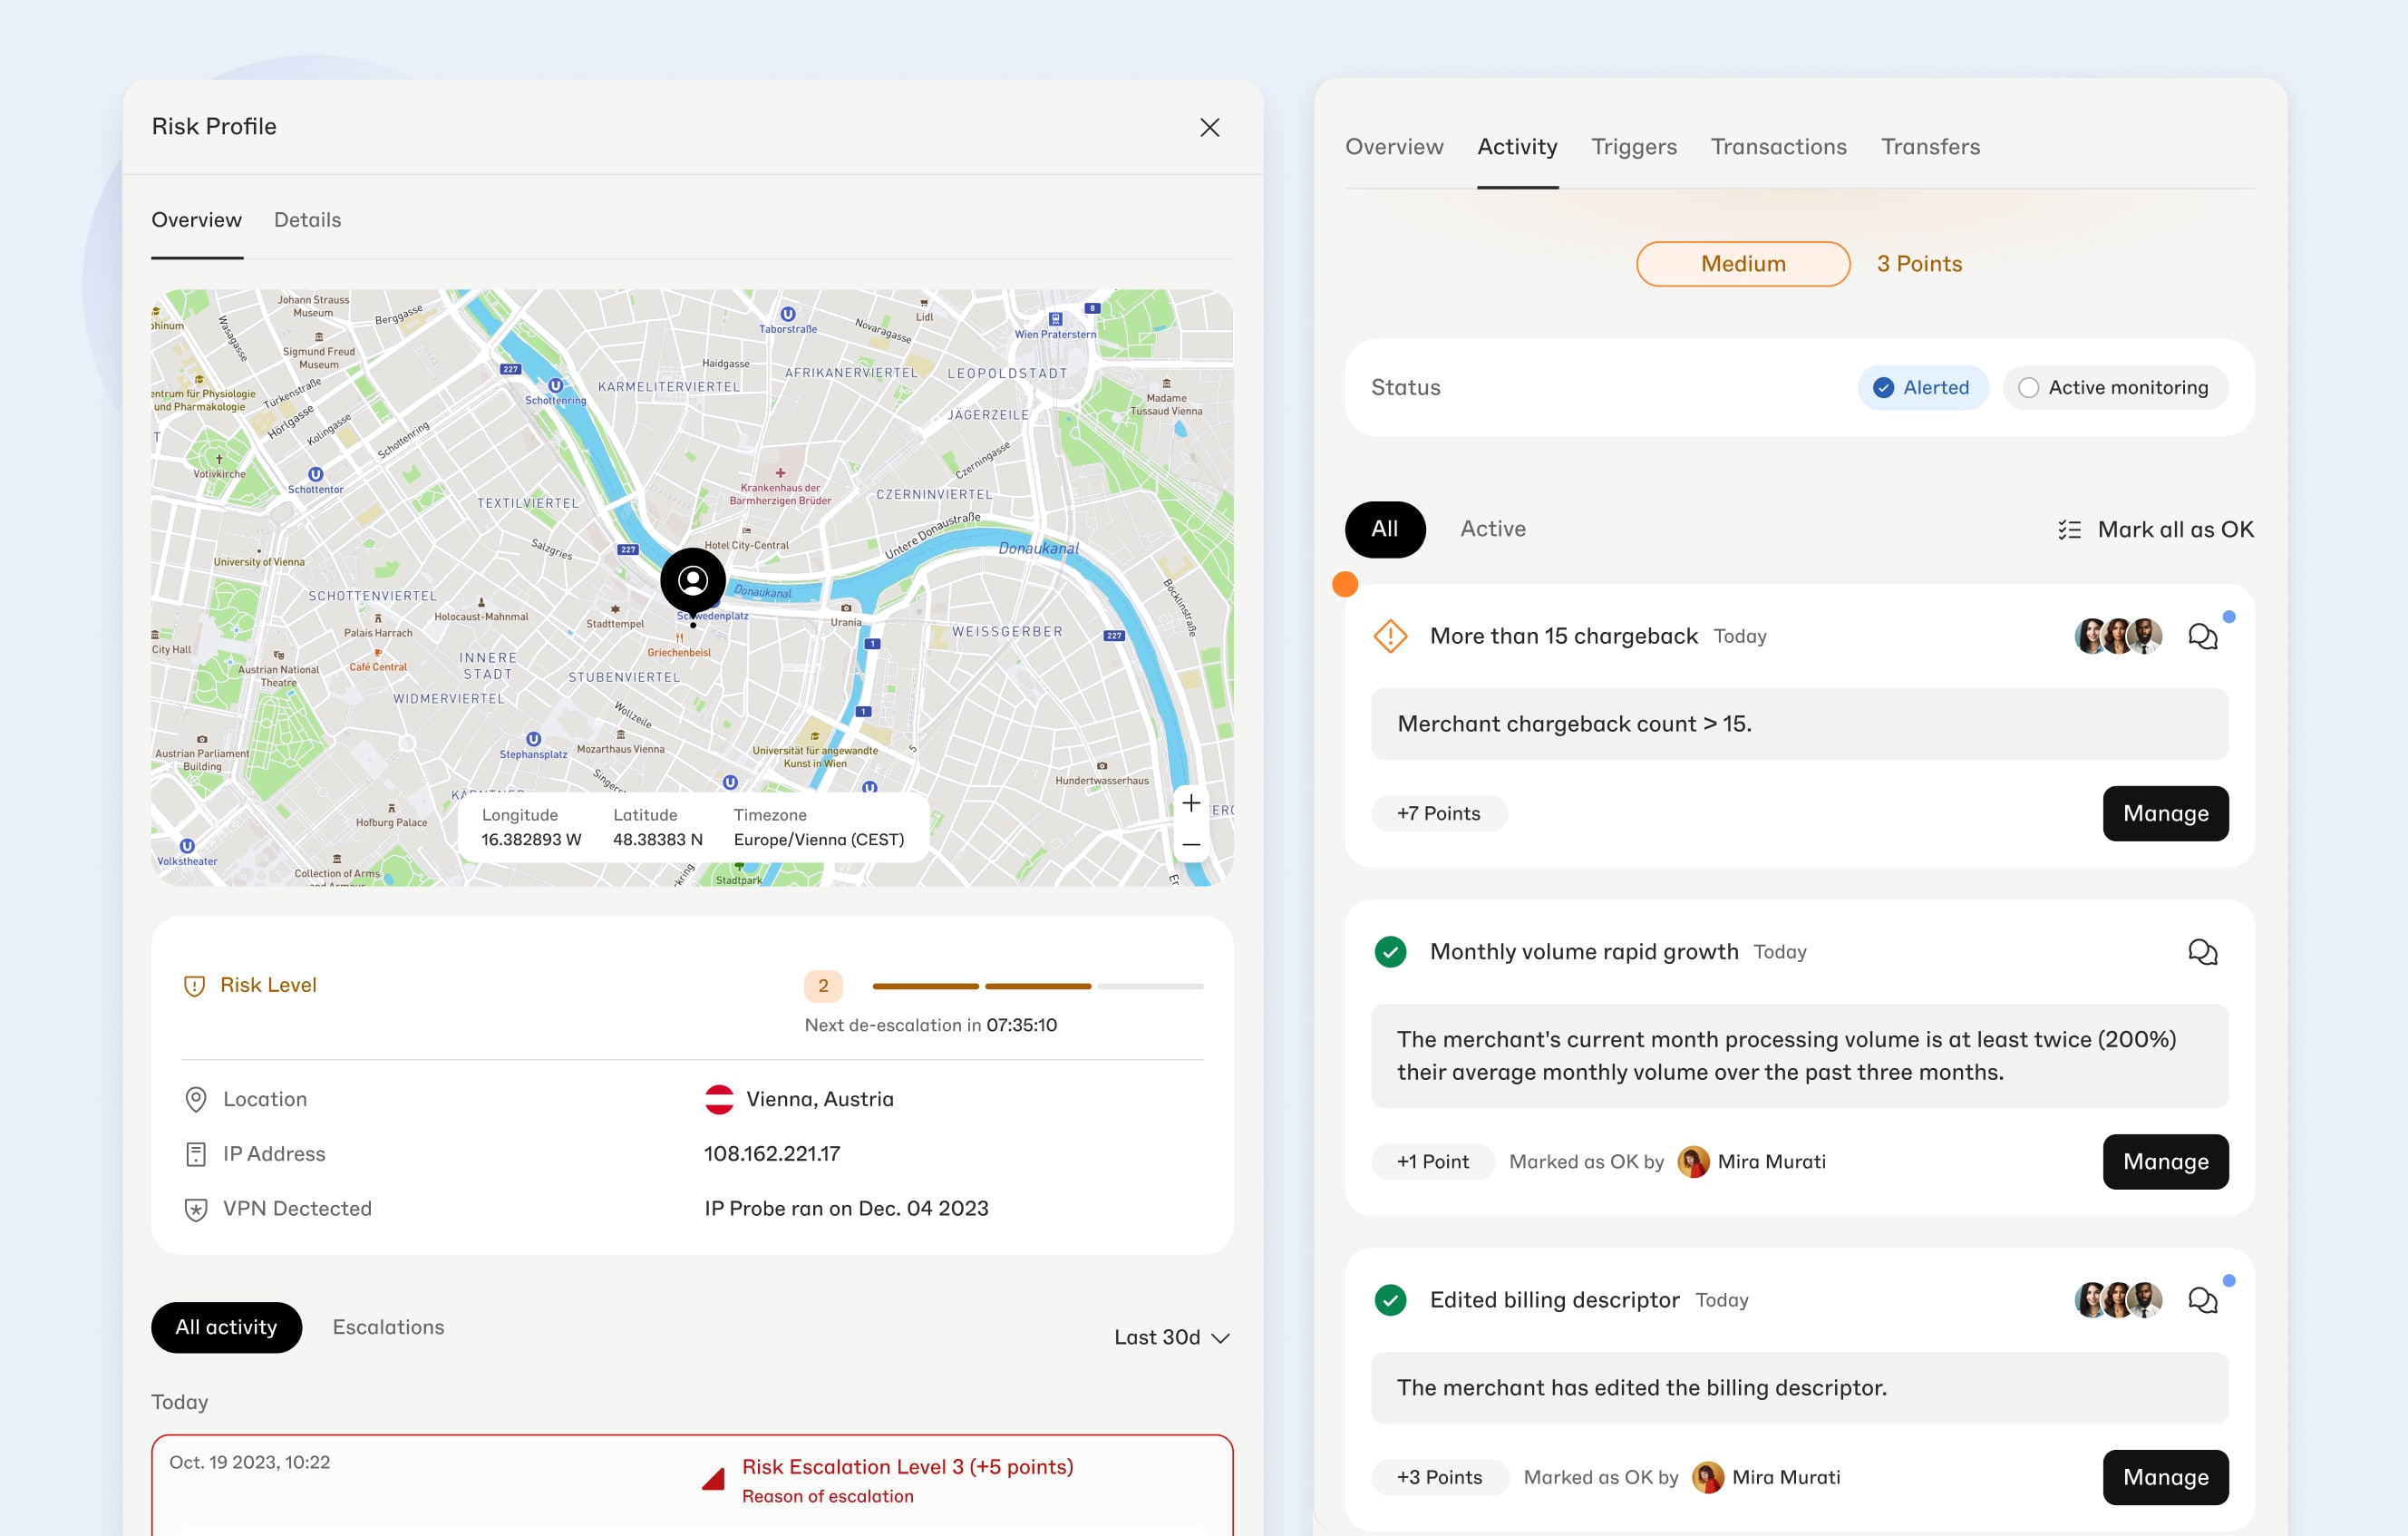Screen dimensions: 2408x1536
Task: Click the IP Address document icon
Action: click(x=196, y=1154)
